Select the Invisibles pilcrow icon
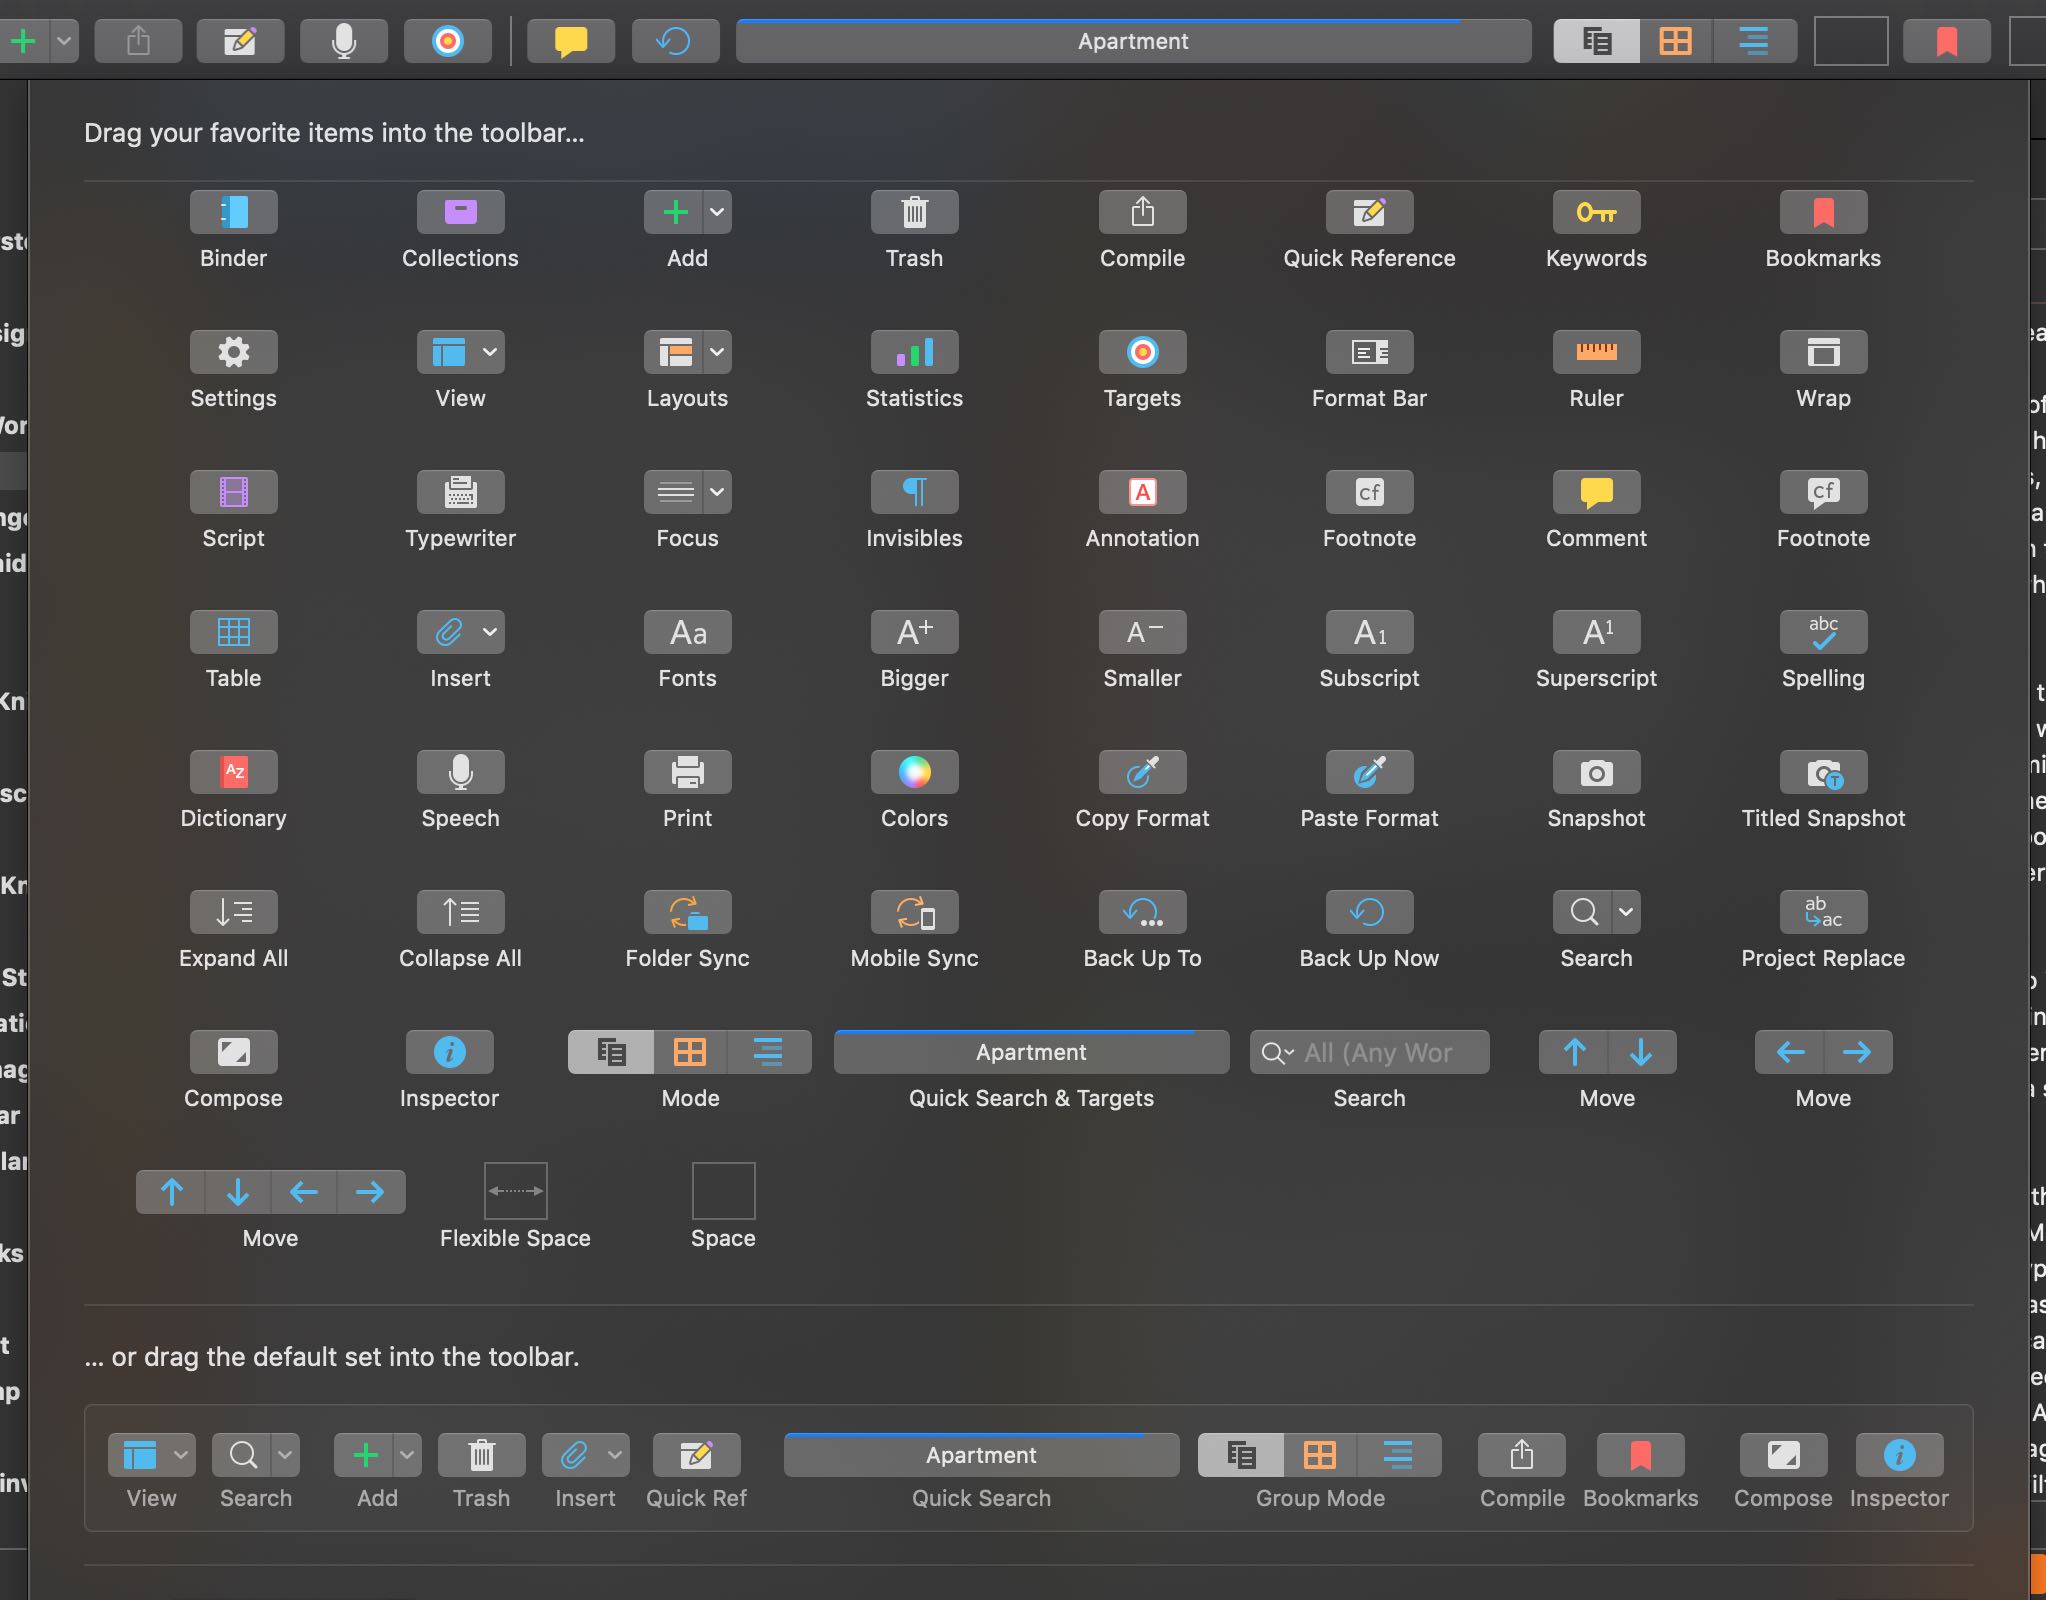 [914, 492]
